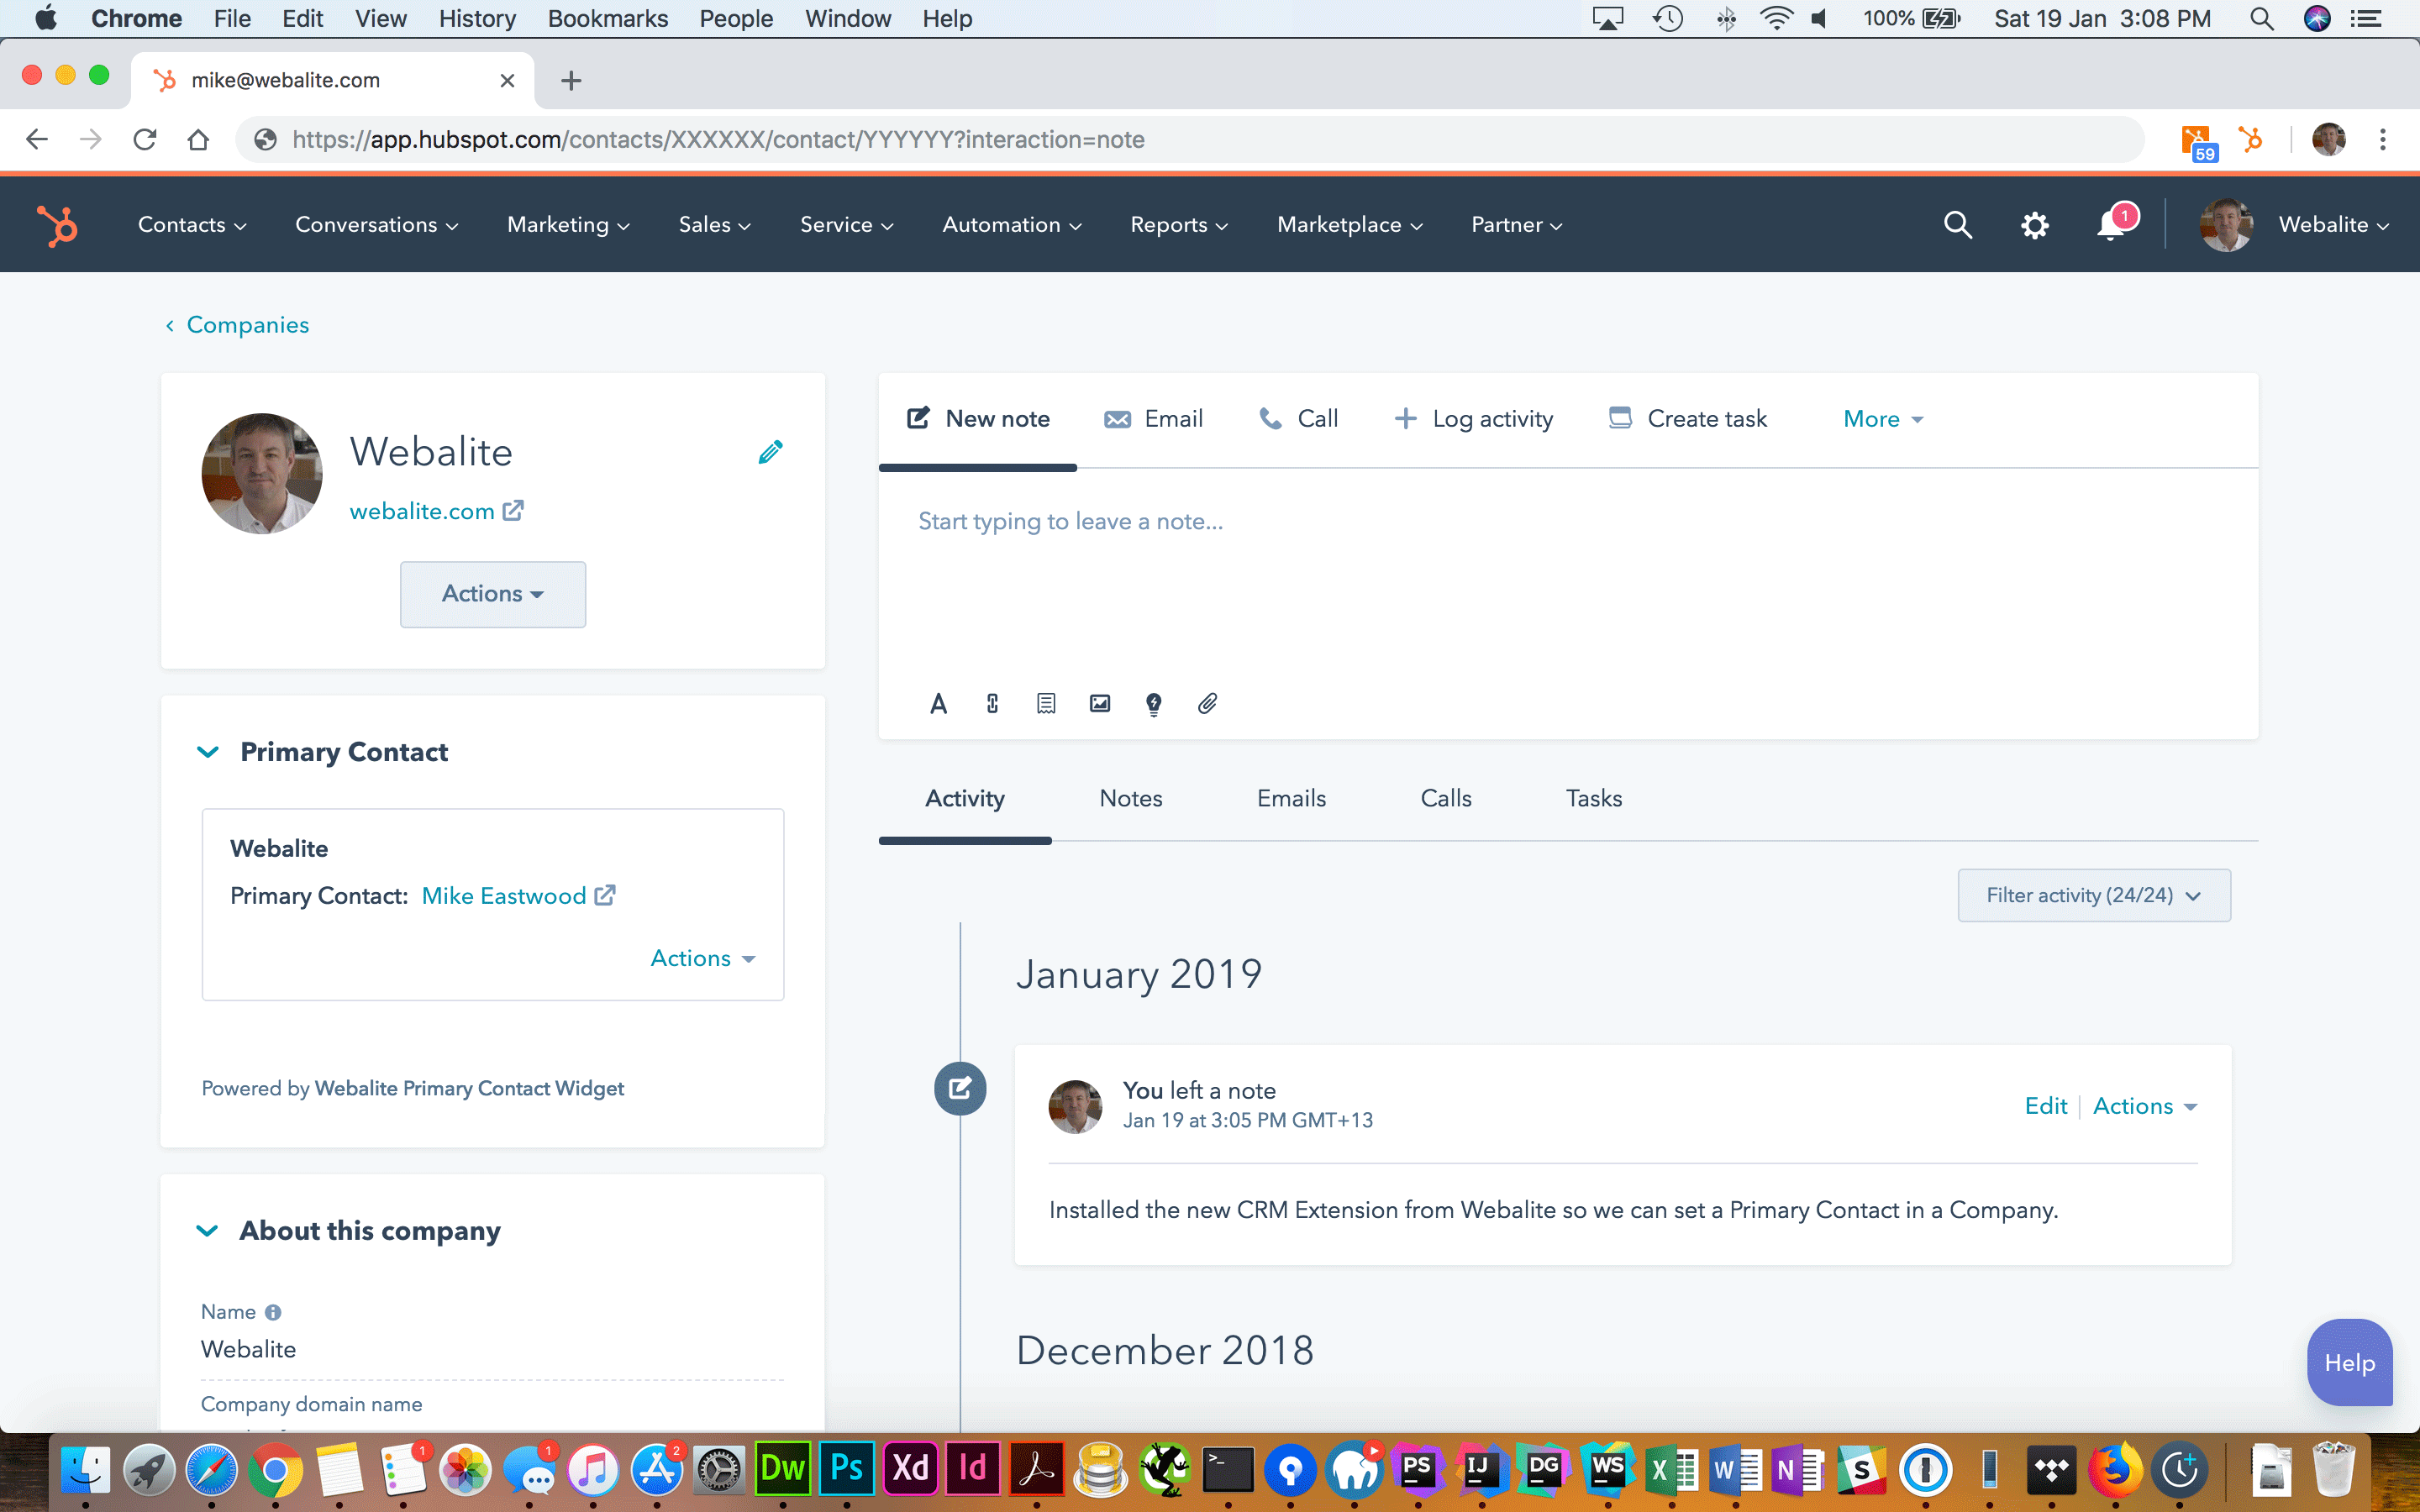The height and width of the screenshot is (1512, 2420).
Task: Click the HubSpot sprocket settings icon
Action: pyautogui.click(x=2035, y=223)
